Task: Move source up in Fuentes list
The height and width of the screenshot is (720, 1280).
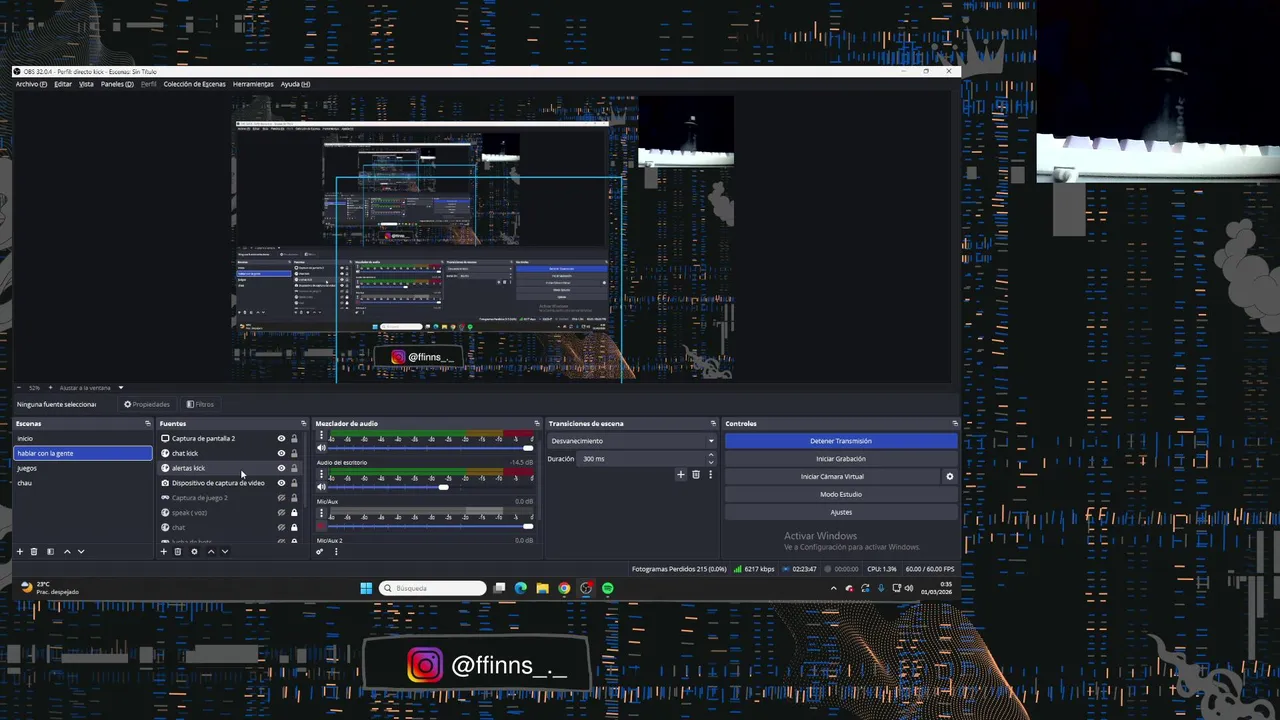Action: (211, 551)
